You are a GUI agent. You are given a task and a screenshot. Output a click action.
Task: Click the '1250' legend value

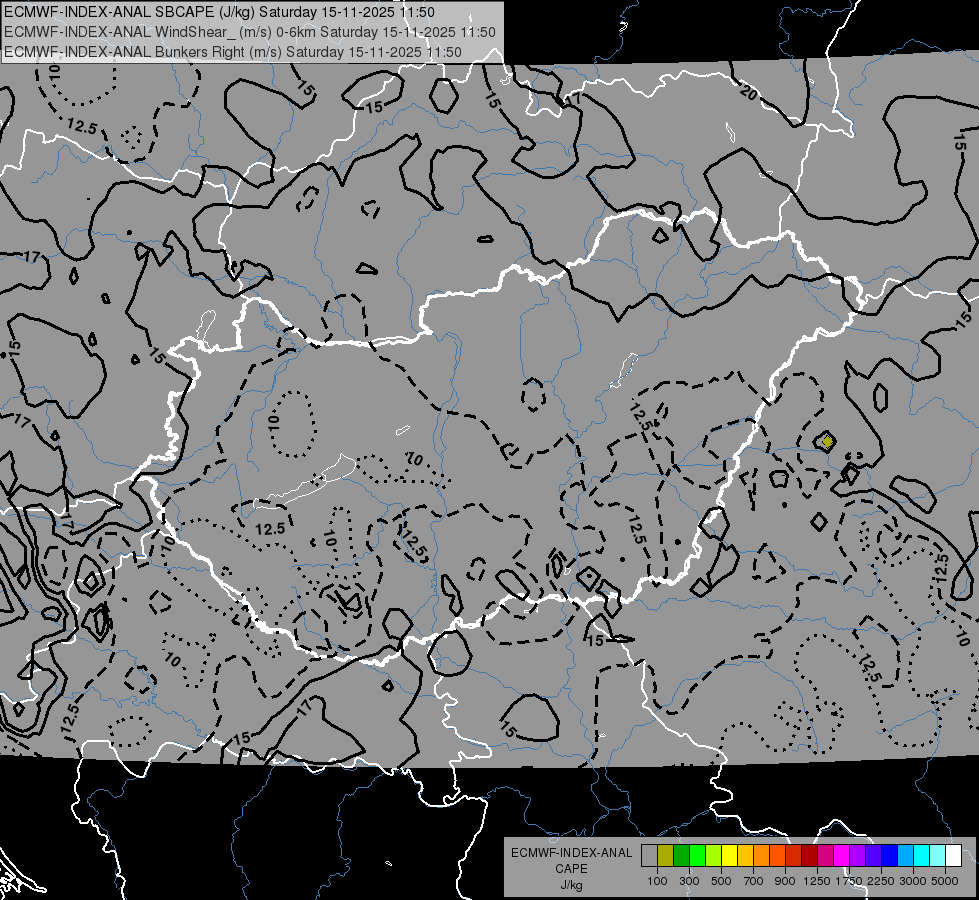(x=817, y=881)
